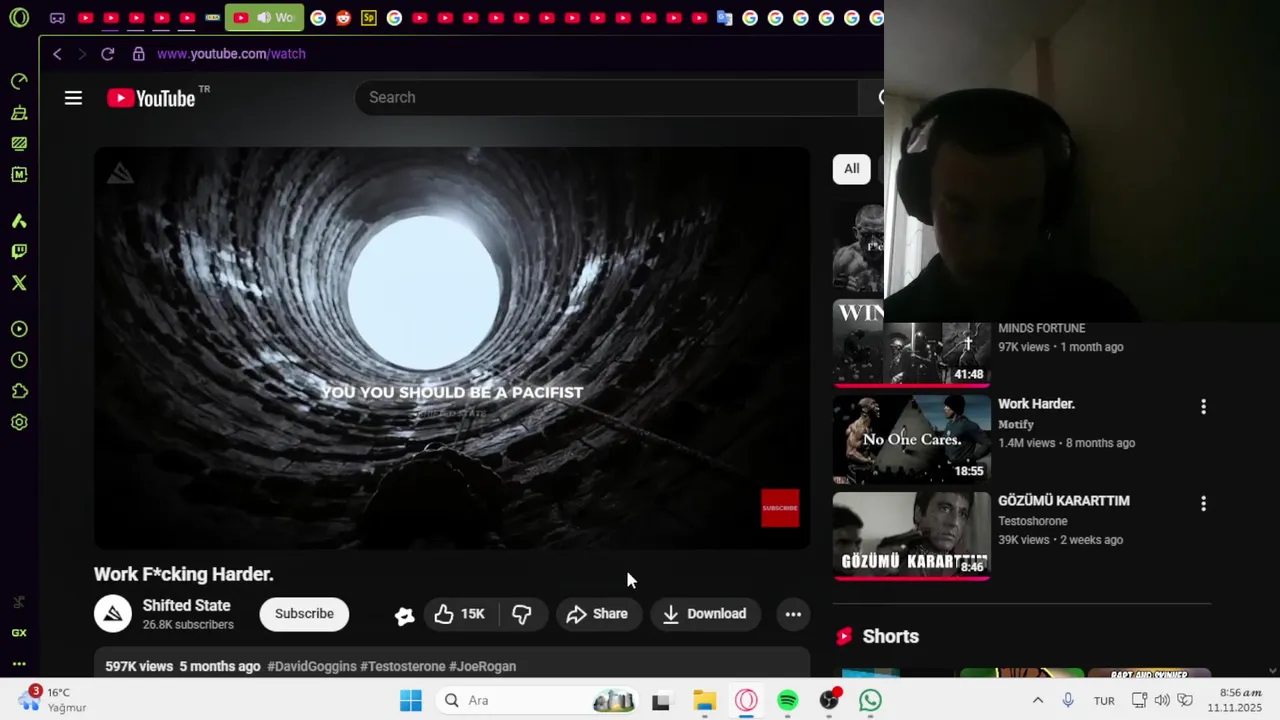Click the YouTube search field
This screenshot has height=720, width=1280.
click(606, 97)
